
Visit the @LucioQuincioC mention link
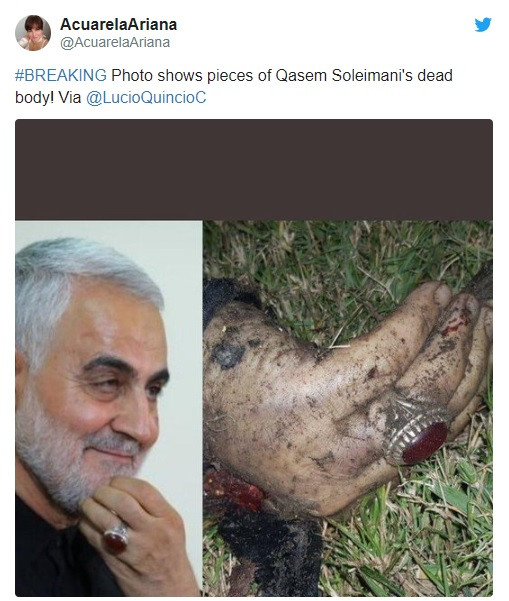[x=146, y=97]
